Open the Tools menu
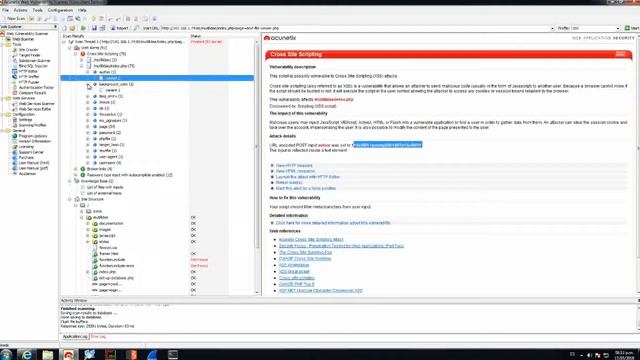The width and height of the screenshot is (640, 360). pyautogui.click(x=38, y=10)
